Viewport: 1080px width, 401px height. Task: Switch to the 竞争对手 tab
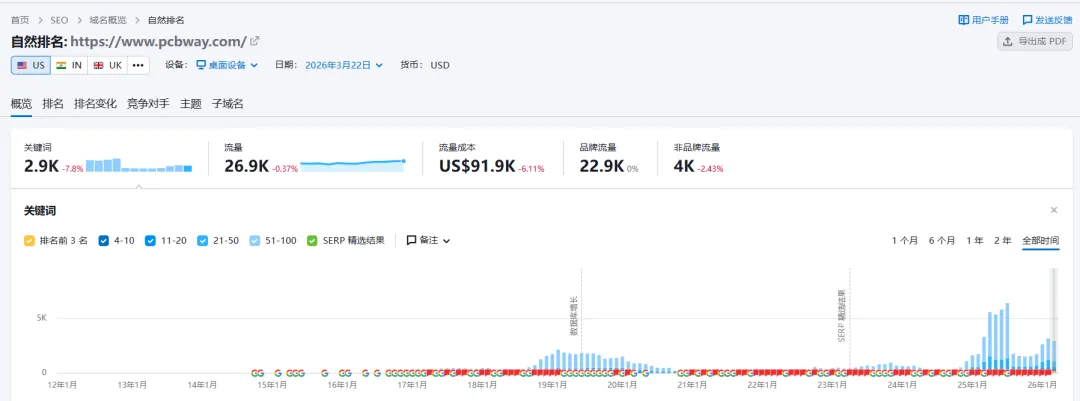point(148,104)
